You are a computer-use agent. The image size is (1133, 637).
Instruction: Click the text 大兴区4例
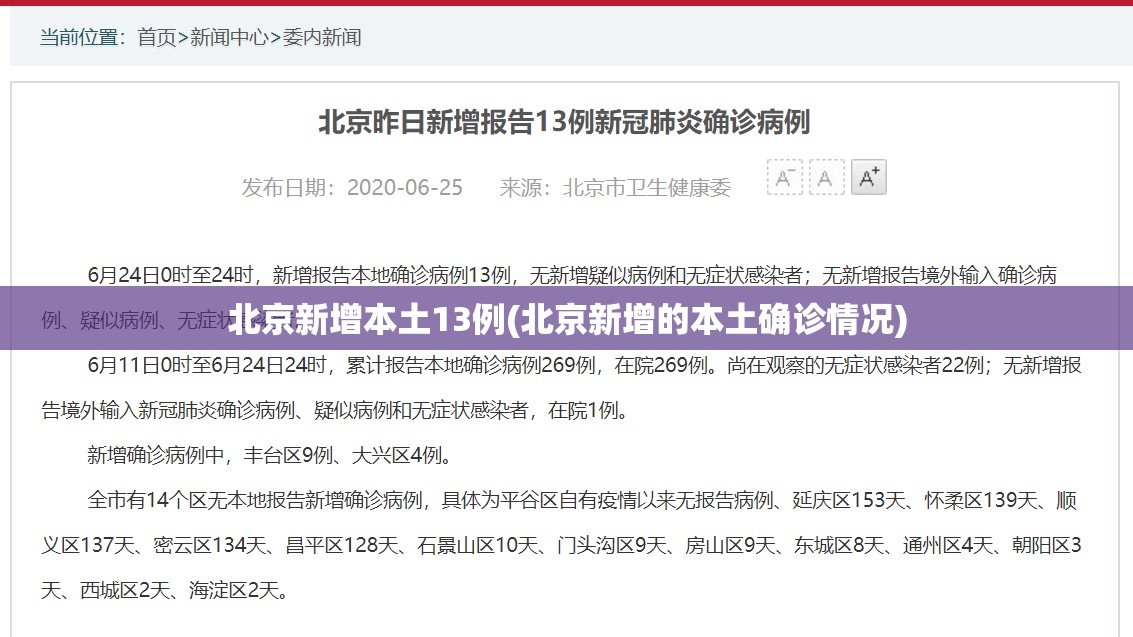click(x=397, y=455)
